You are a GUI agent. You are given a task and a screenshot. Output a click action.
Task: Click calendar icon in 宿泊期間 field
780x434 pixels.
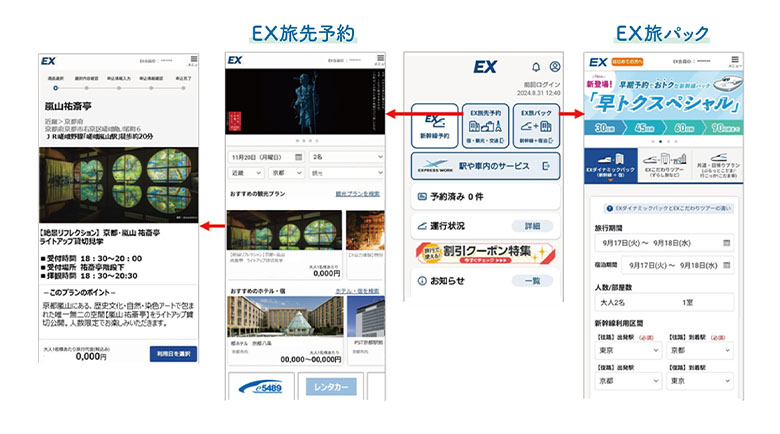[x=726, y=267]
